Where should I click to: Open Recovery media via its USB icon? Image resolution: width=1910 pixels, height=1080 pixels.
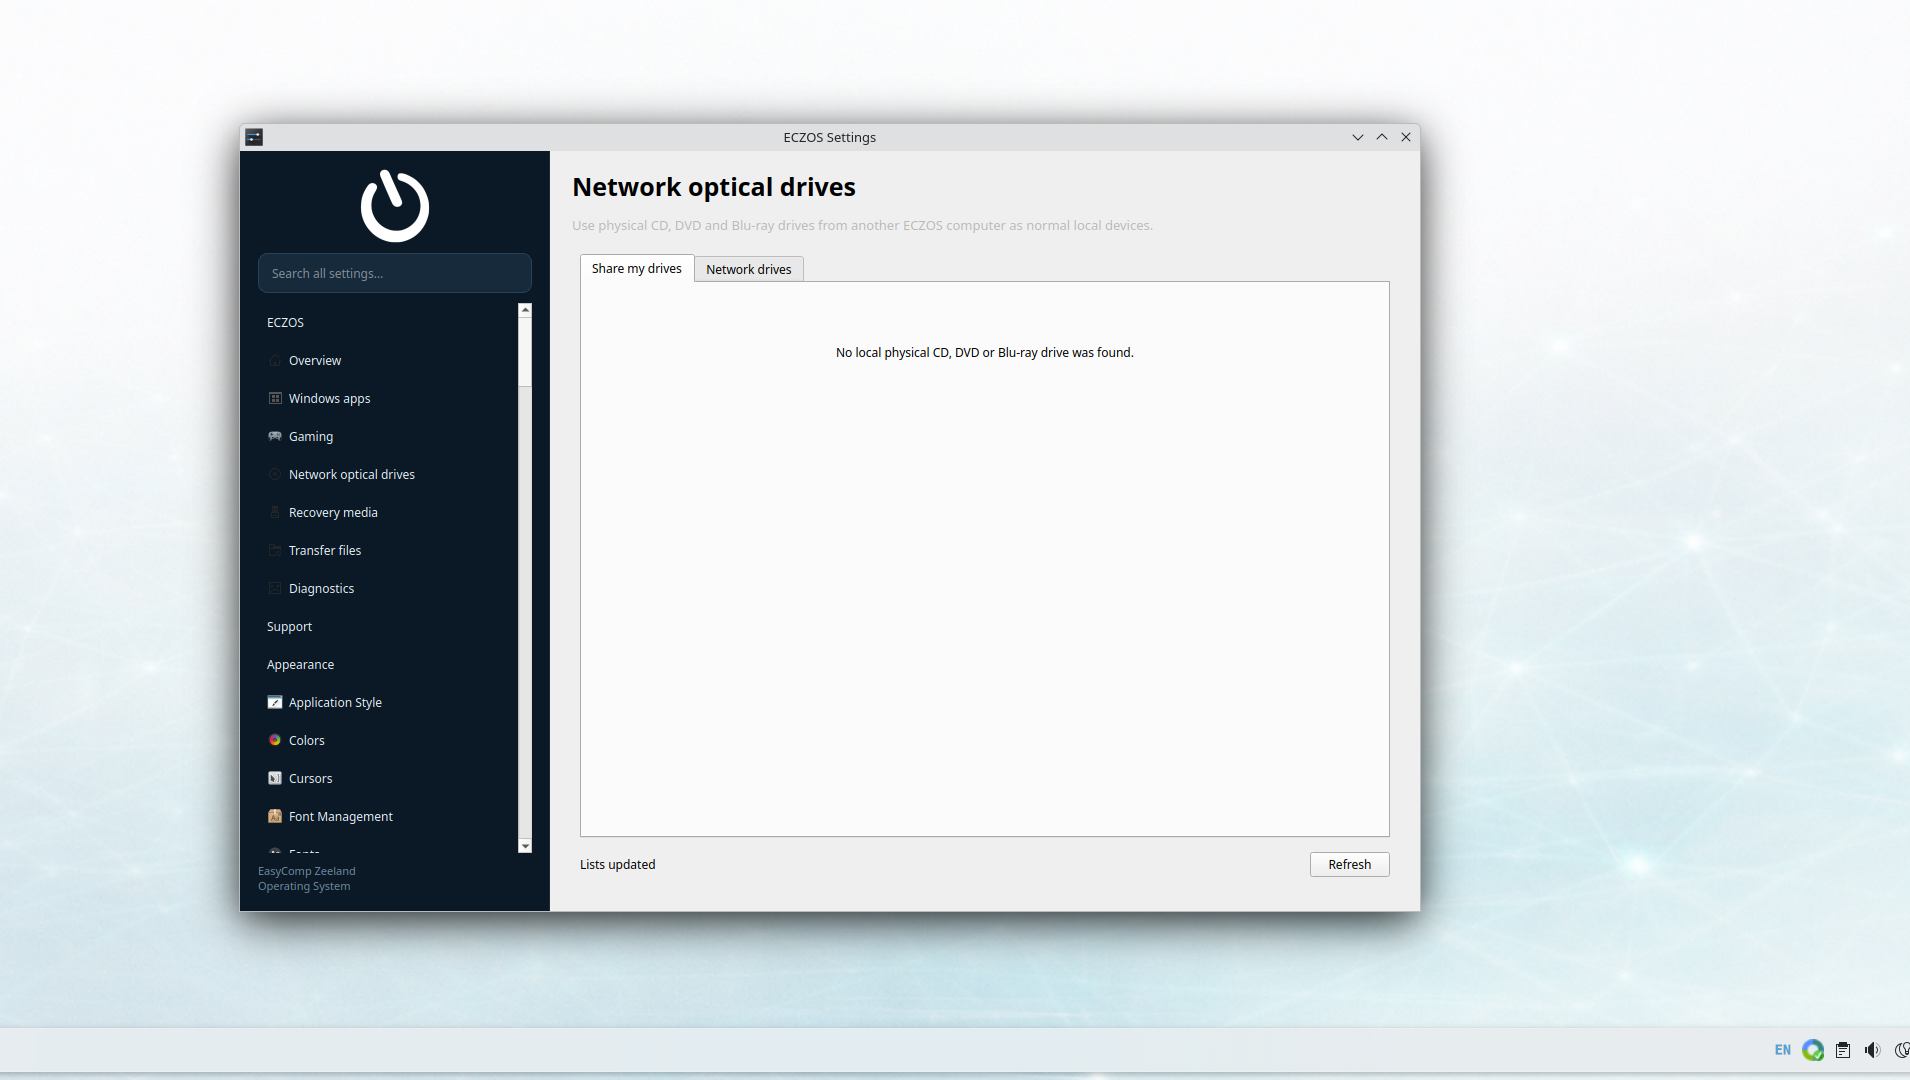click(x=275, y=513)
